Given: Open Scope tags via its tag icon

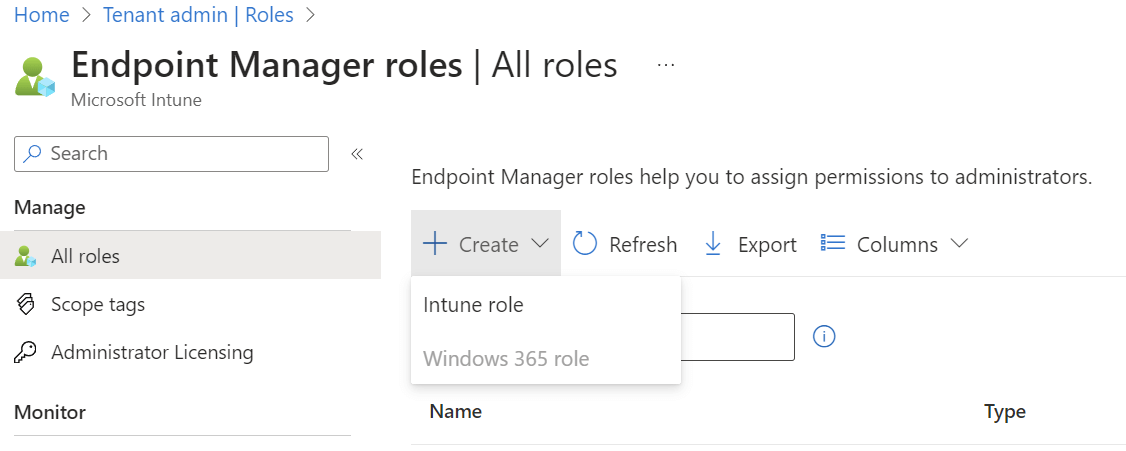Looking at the screenshot, I should click(27, 304).
